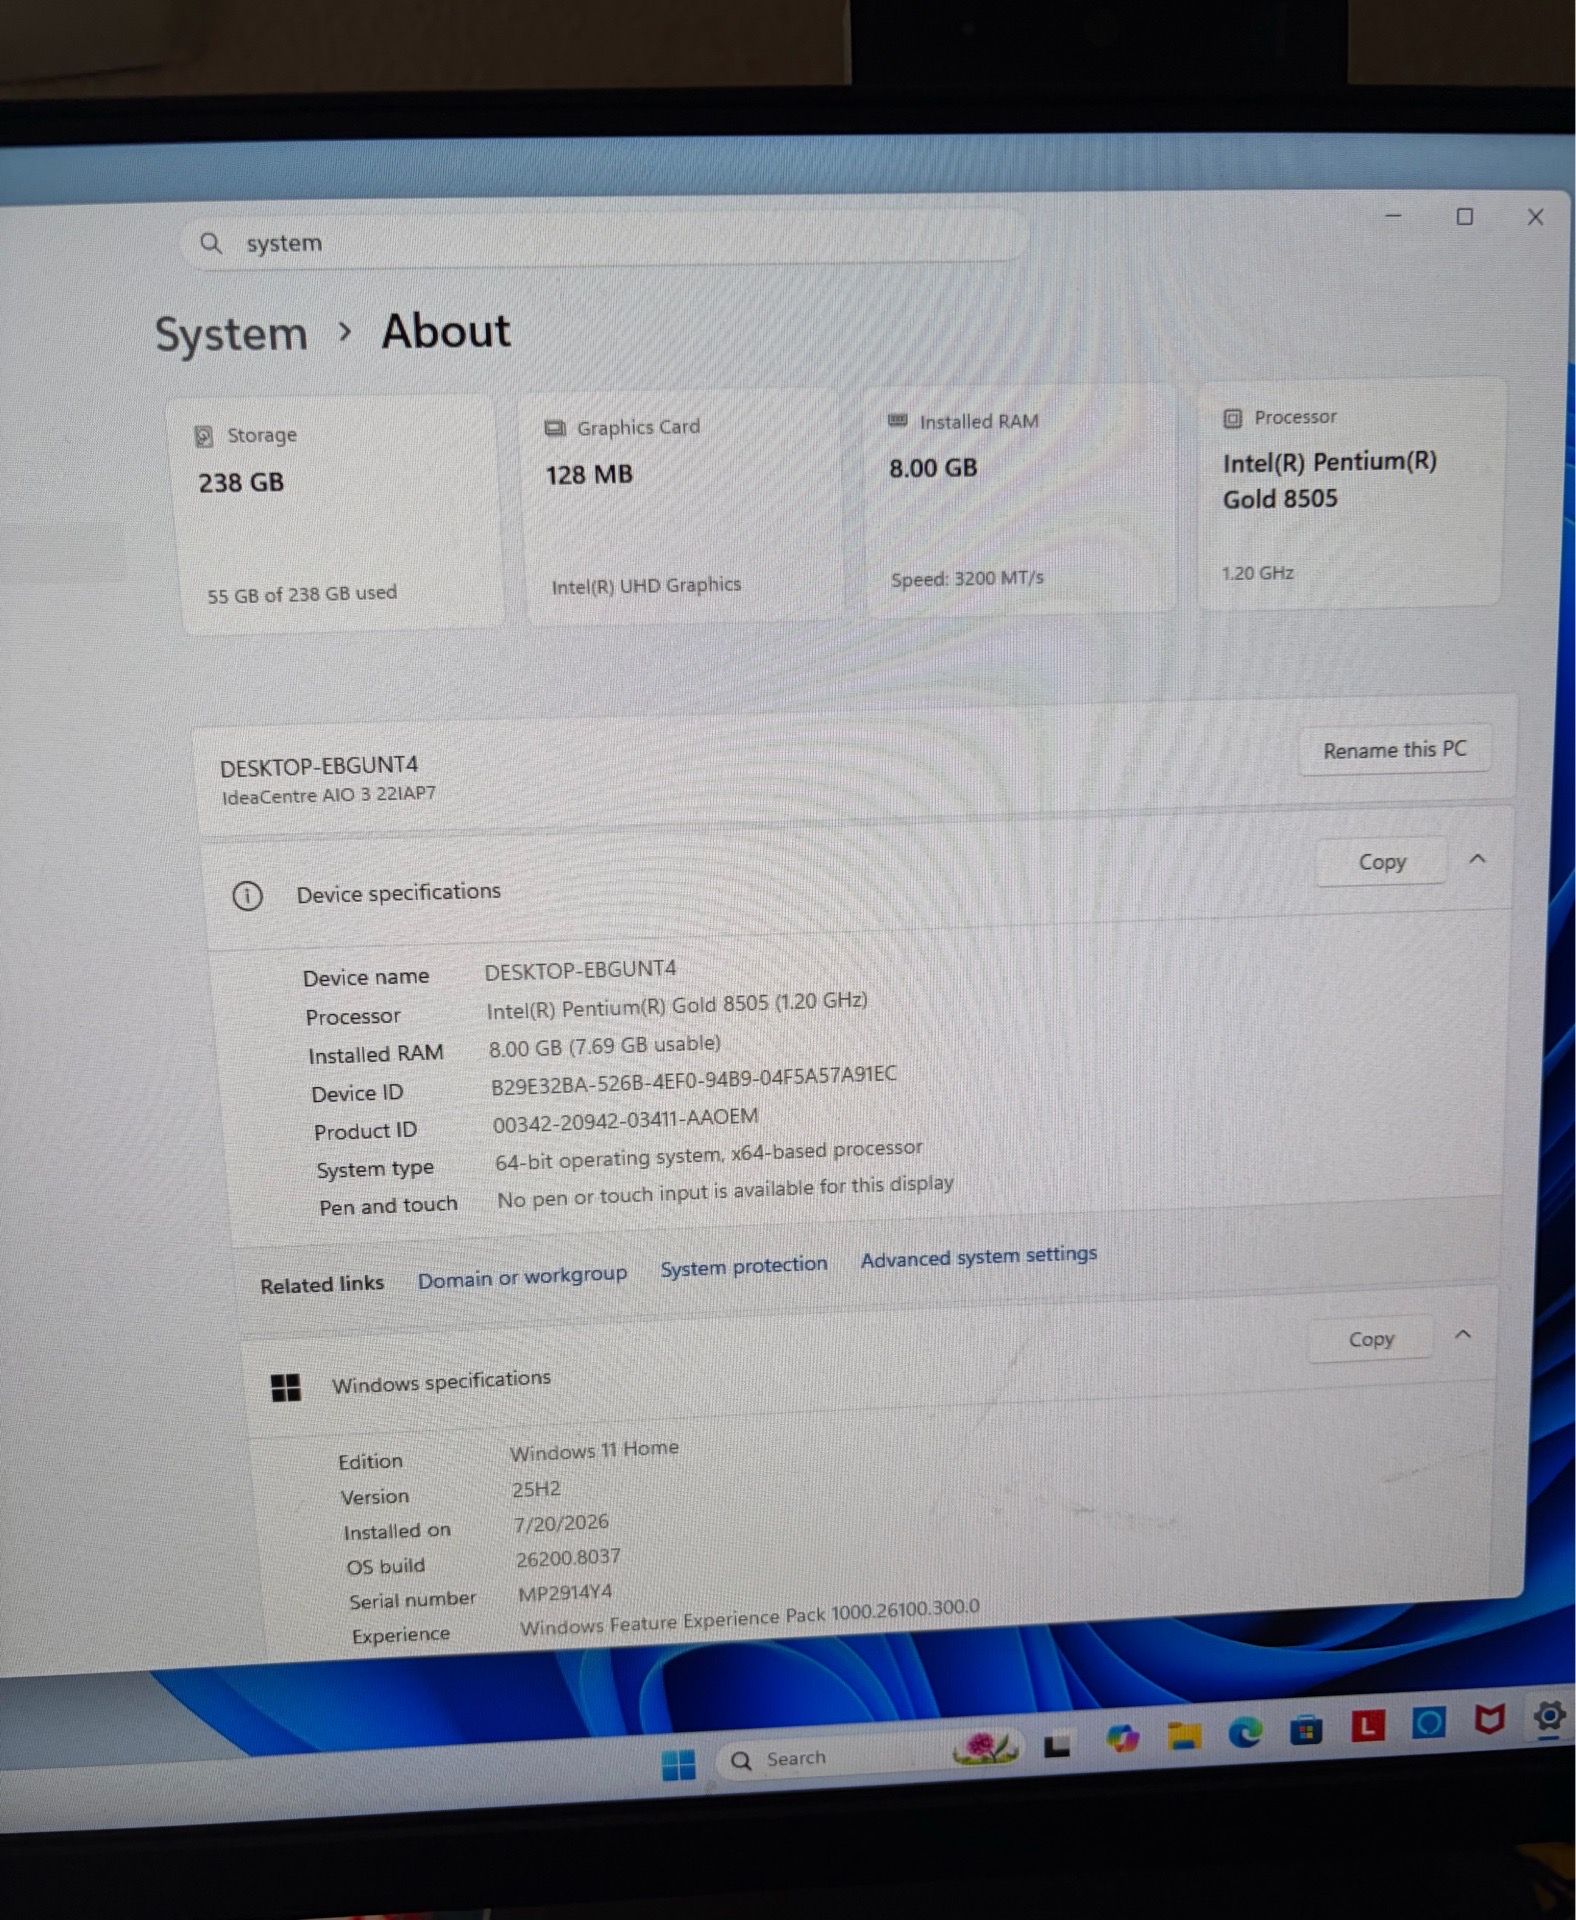Close the Settings window
This screenshot has height=1920, width=1576.
click(x=1536, y=217)
